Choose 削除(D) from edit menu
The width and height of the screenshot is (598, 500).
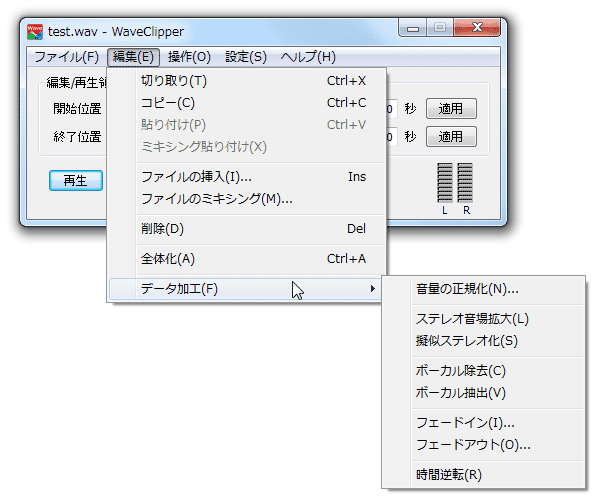pyautogui.click(x=247, y=229)
